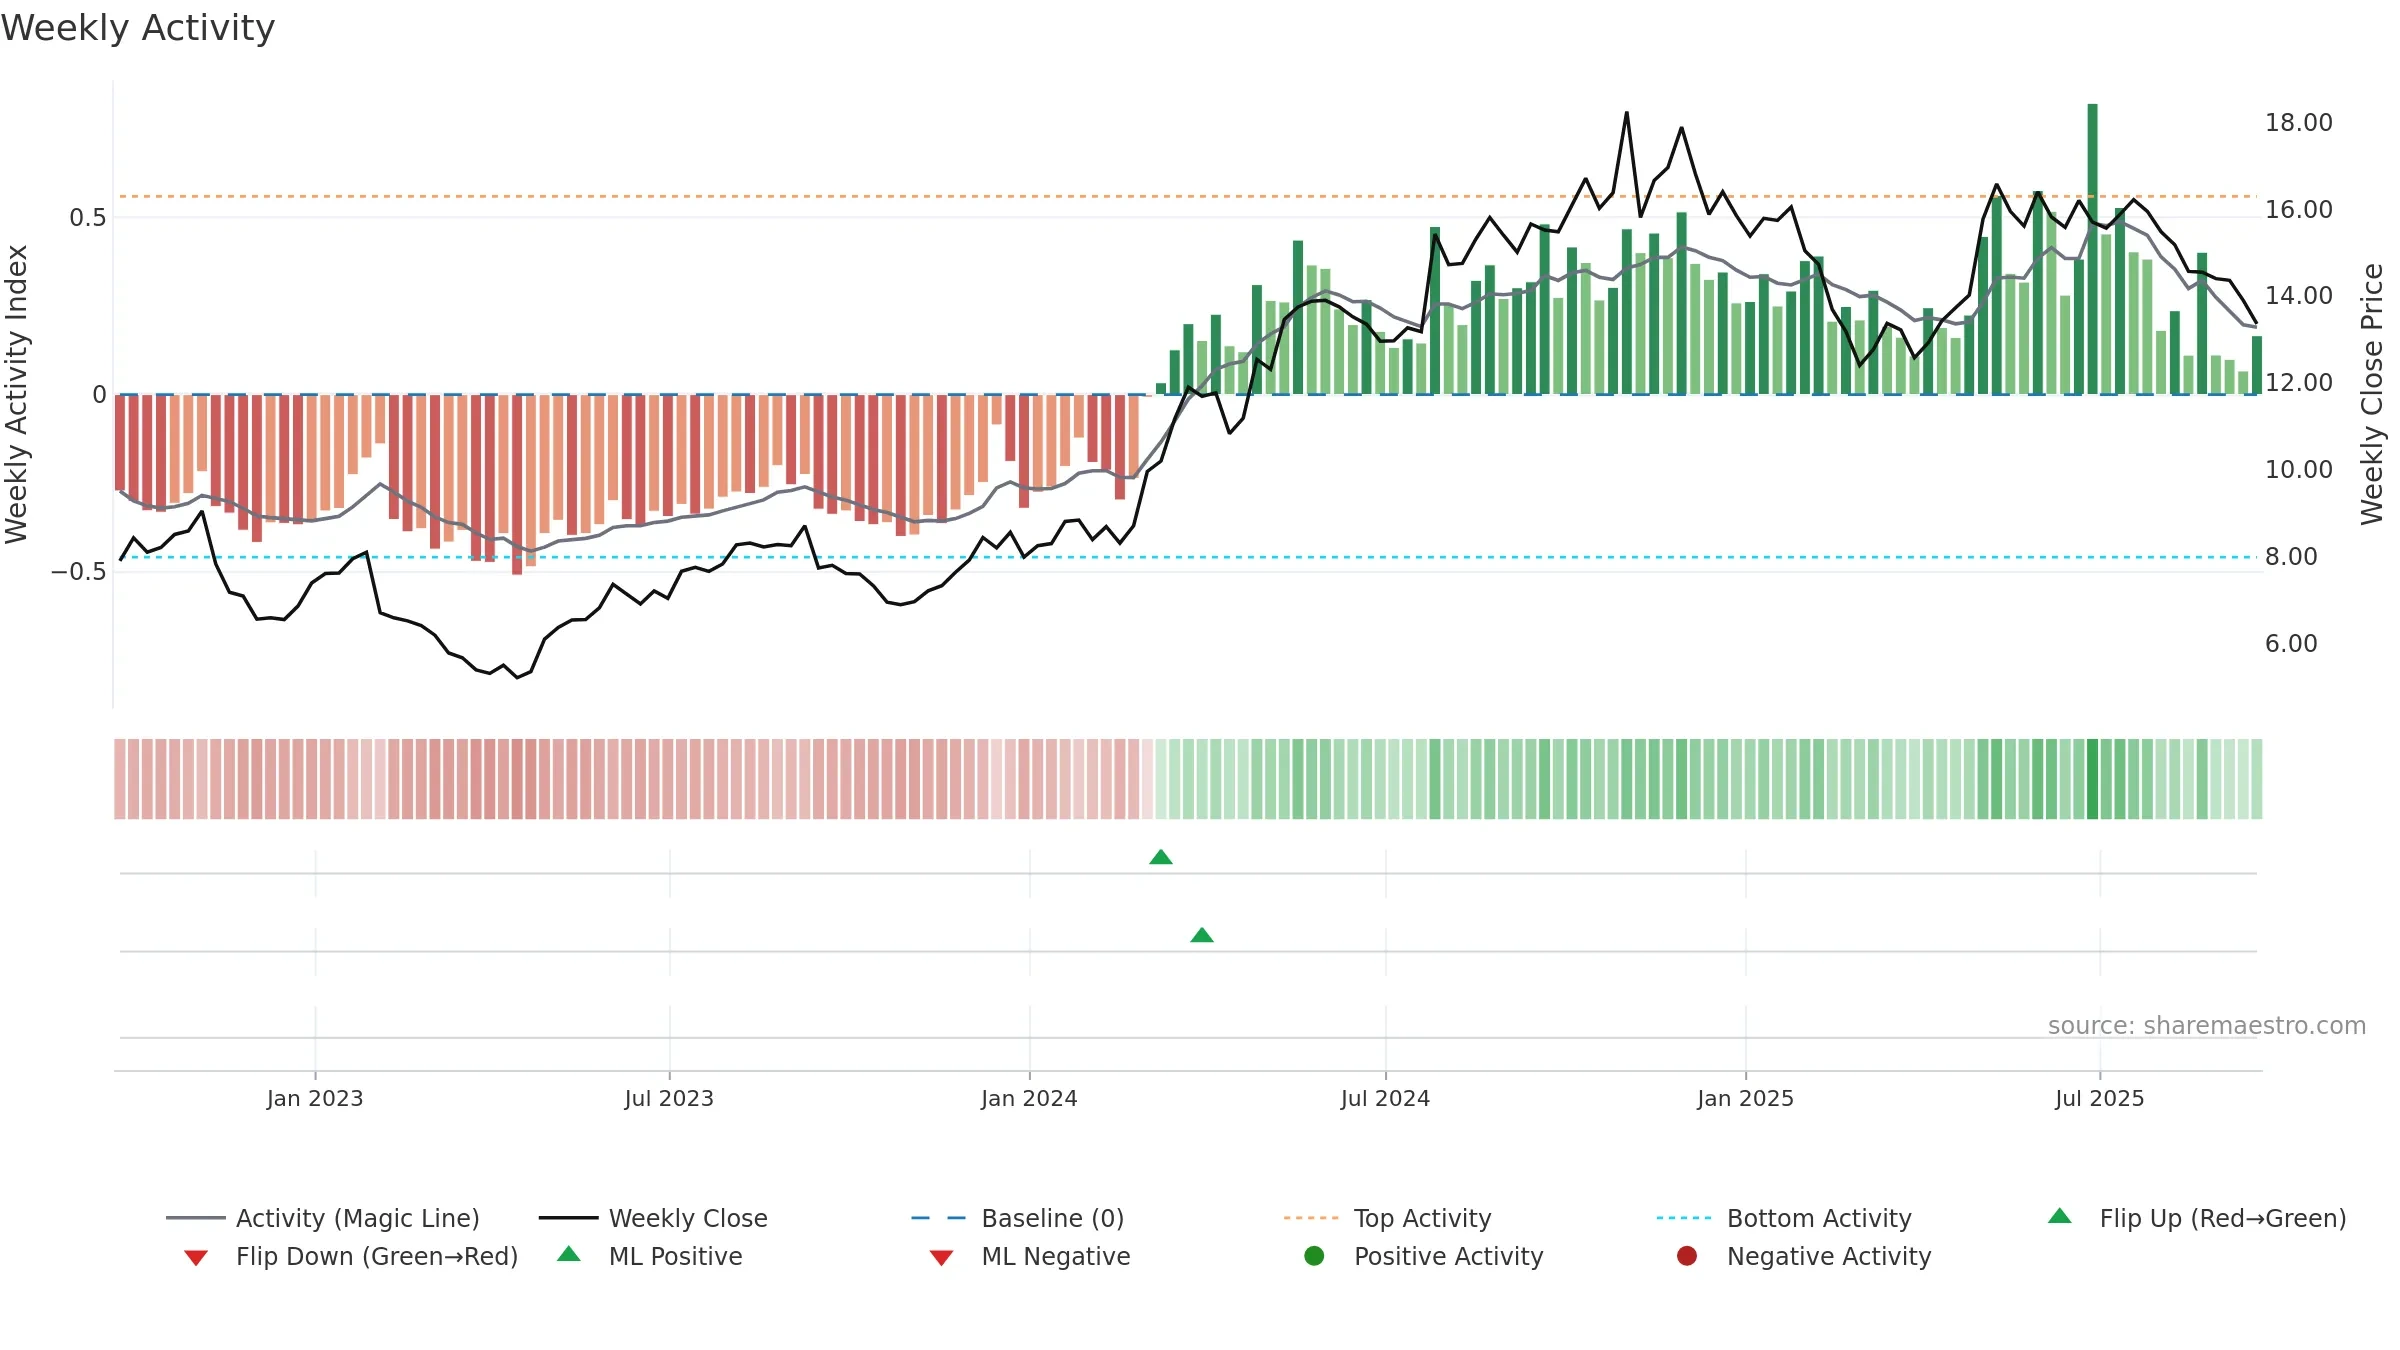
Task: Click the Jul 2024 axis label
Action: [1385, 1098]
